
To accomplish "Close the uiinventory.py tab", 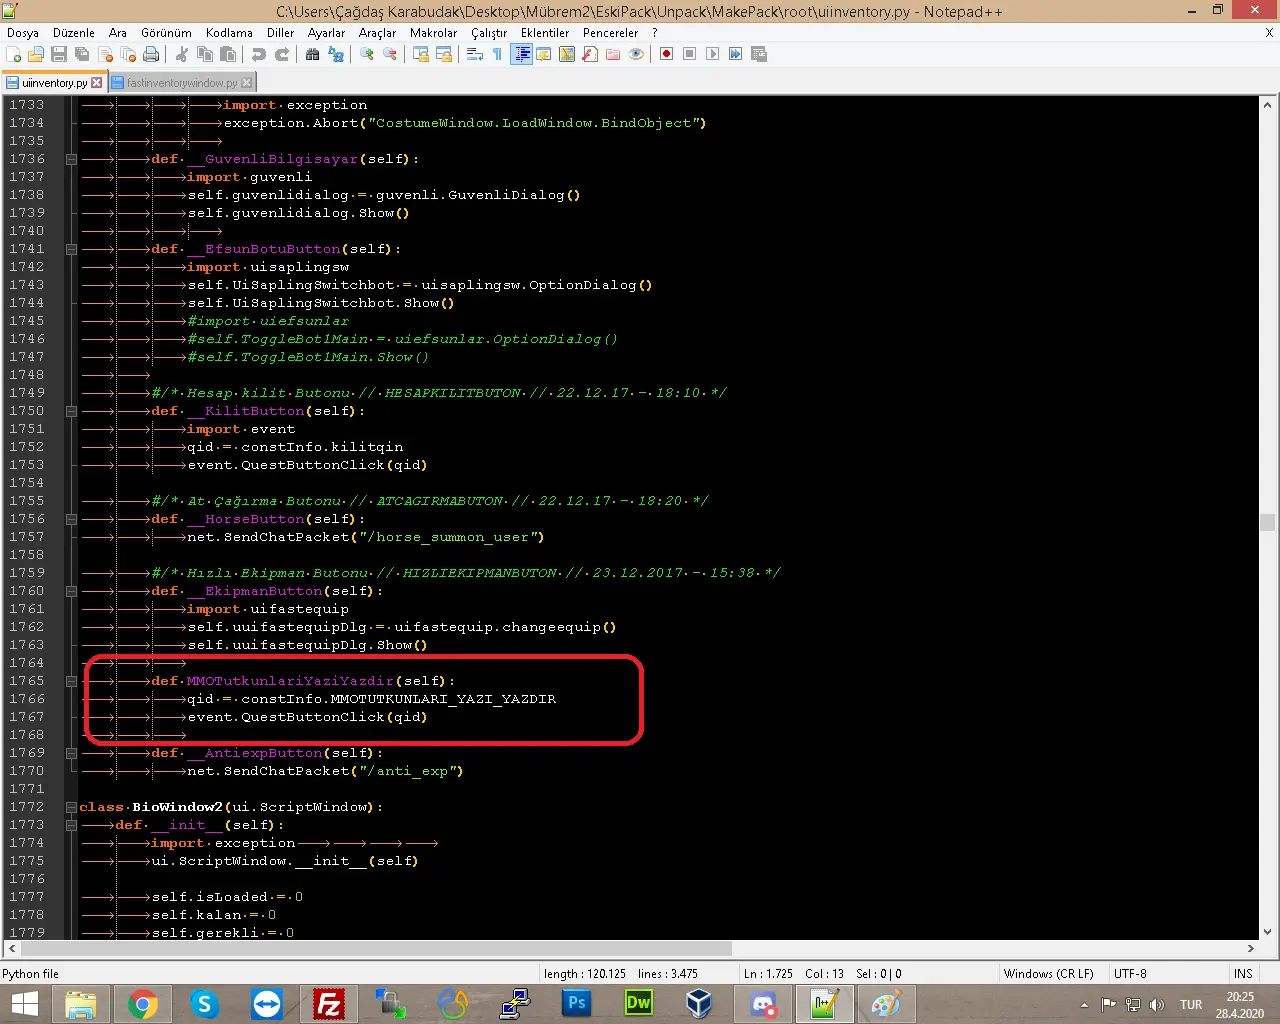I will pyautogui.click(x=97, y=83).
